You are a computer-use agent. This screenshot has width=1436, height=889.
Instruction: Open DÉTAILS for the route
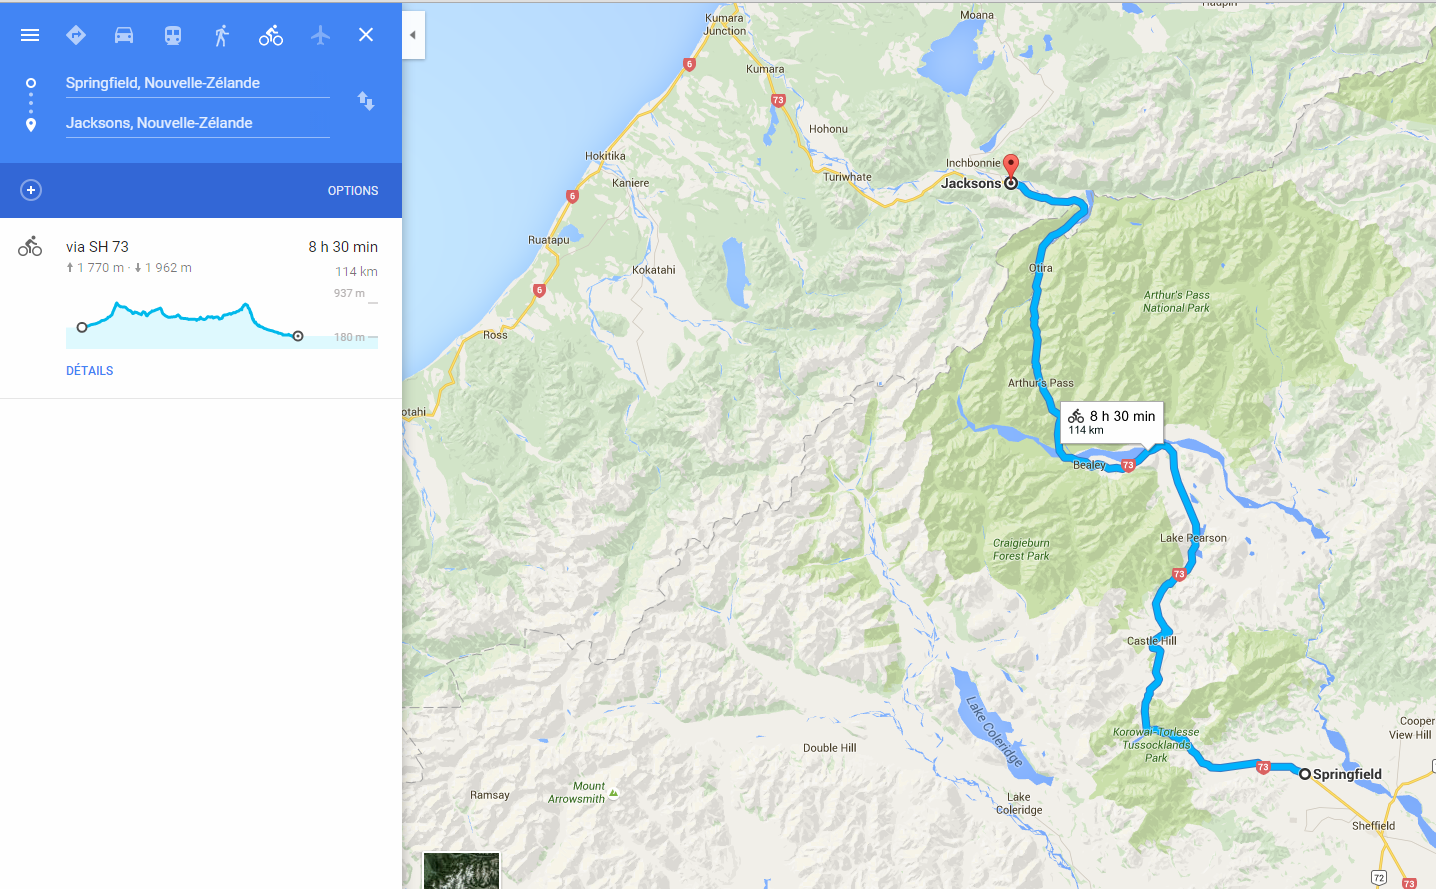[x=90, y=371]
